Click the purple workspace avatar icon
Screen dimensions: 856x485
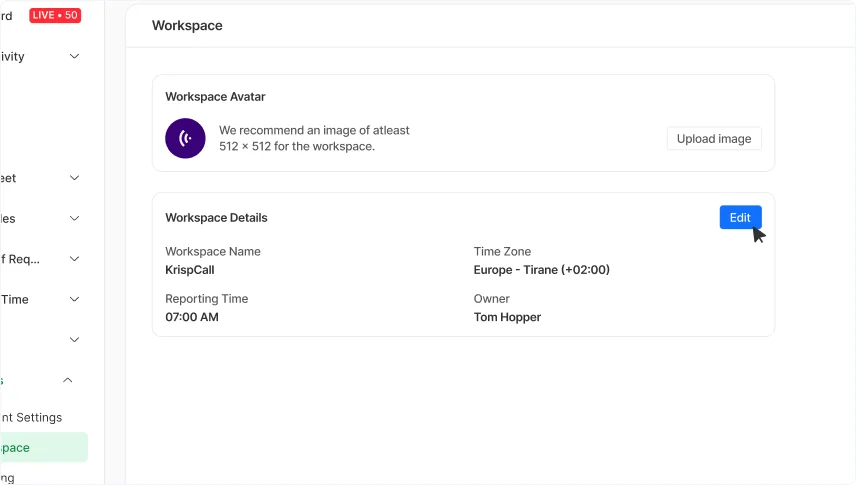tap(185, 138)
